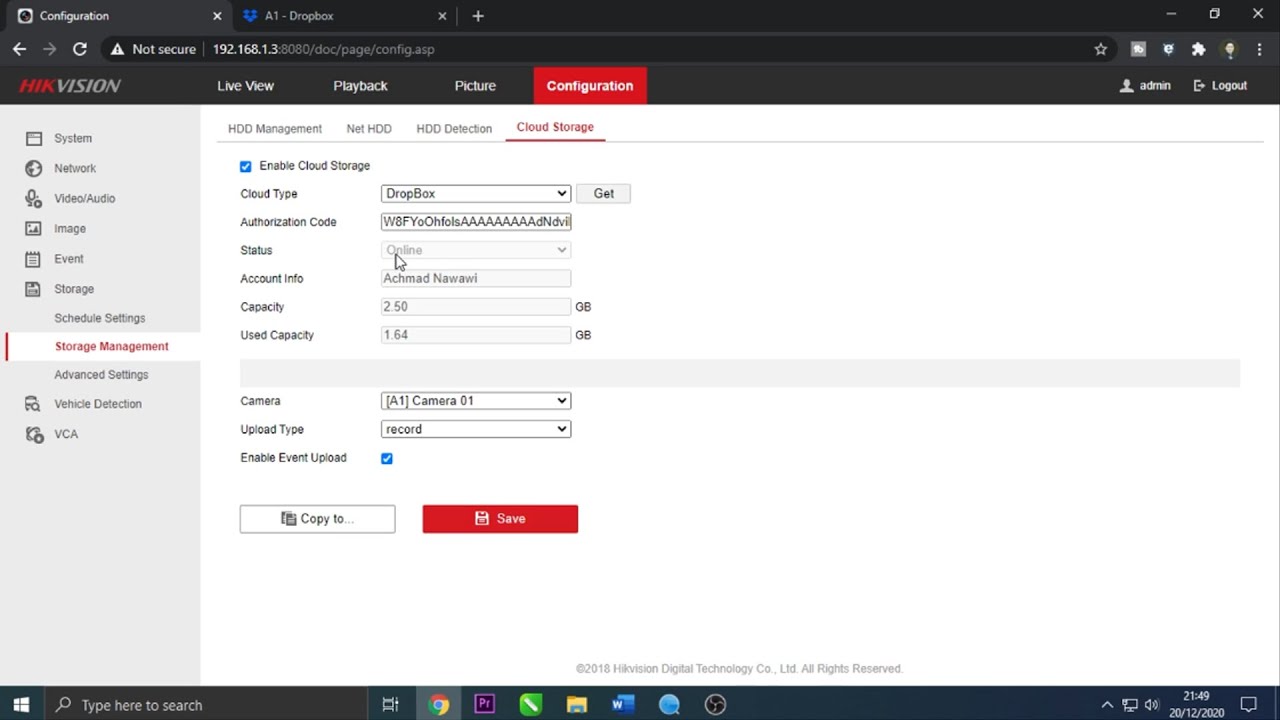Open Cloud Type DropBox dropdown
The image size is (1280, 720).
click(x=476, y=194)
